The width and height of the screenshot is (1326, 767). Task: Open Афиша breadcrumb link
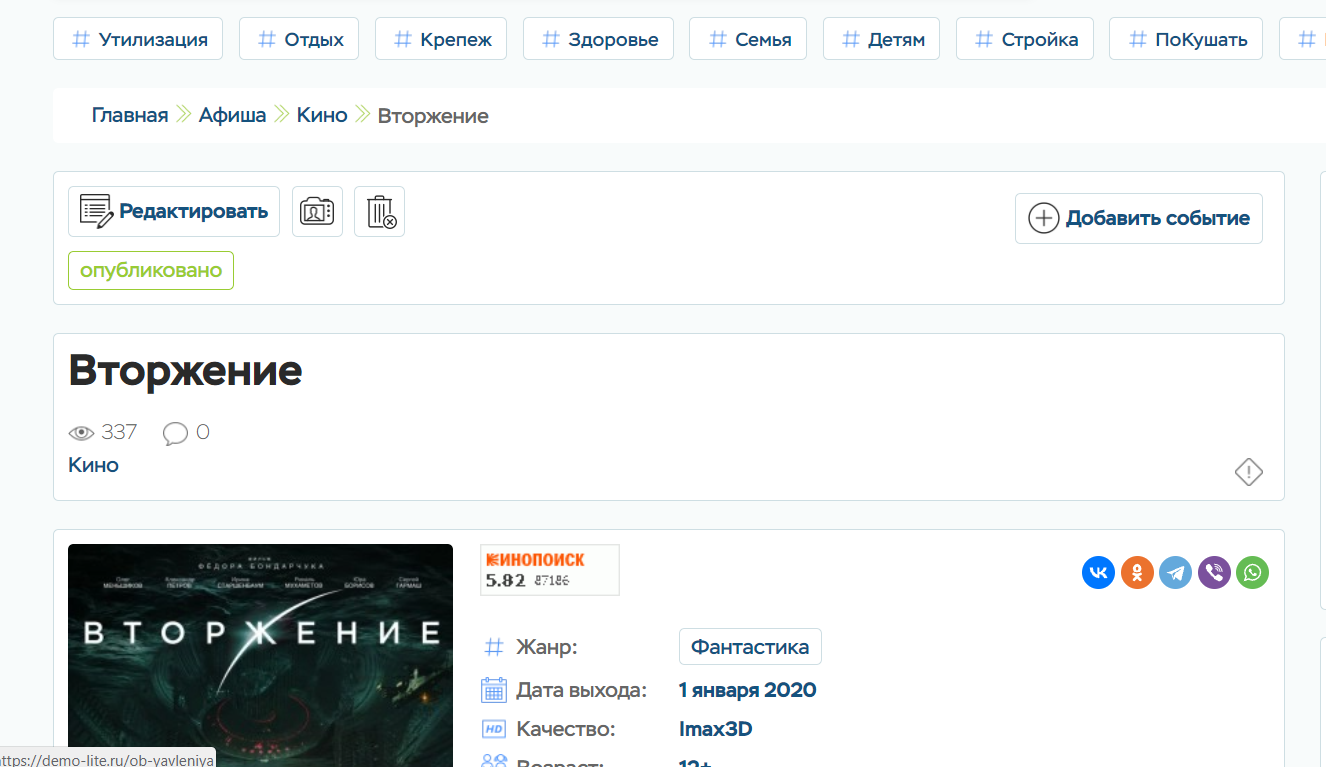[x=232, y=116]
